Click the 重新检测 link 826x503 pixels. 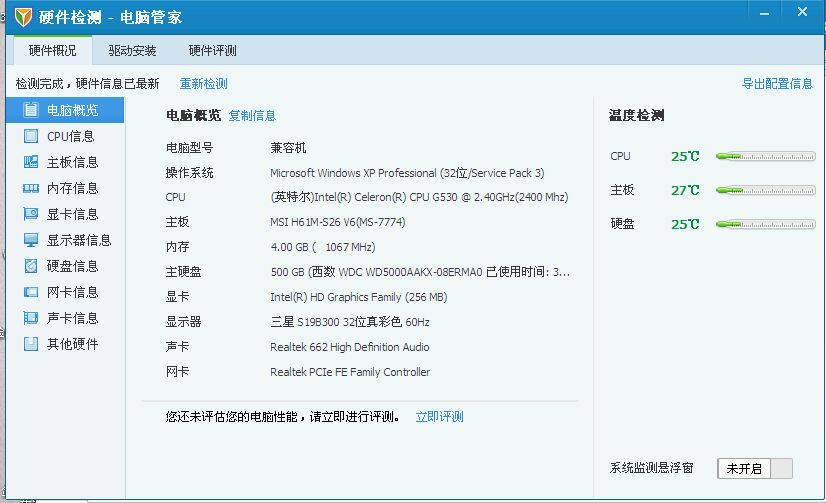(x=203, y=84)
